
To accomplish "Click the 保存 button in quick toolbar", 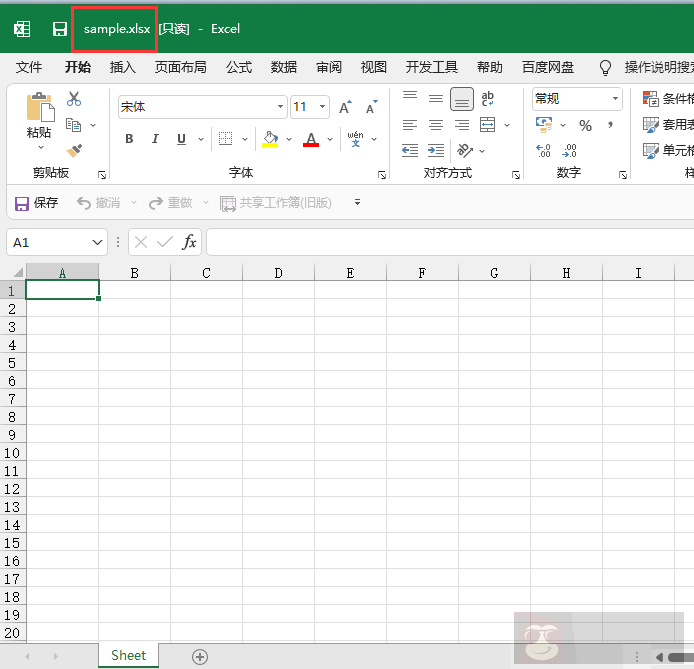I will (x=37, y=203).
